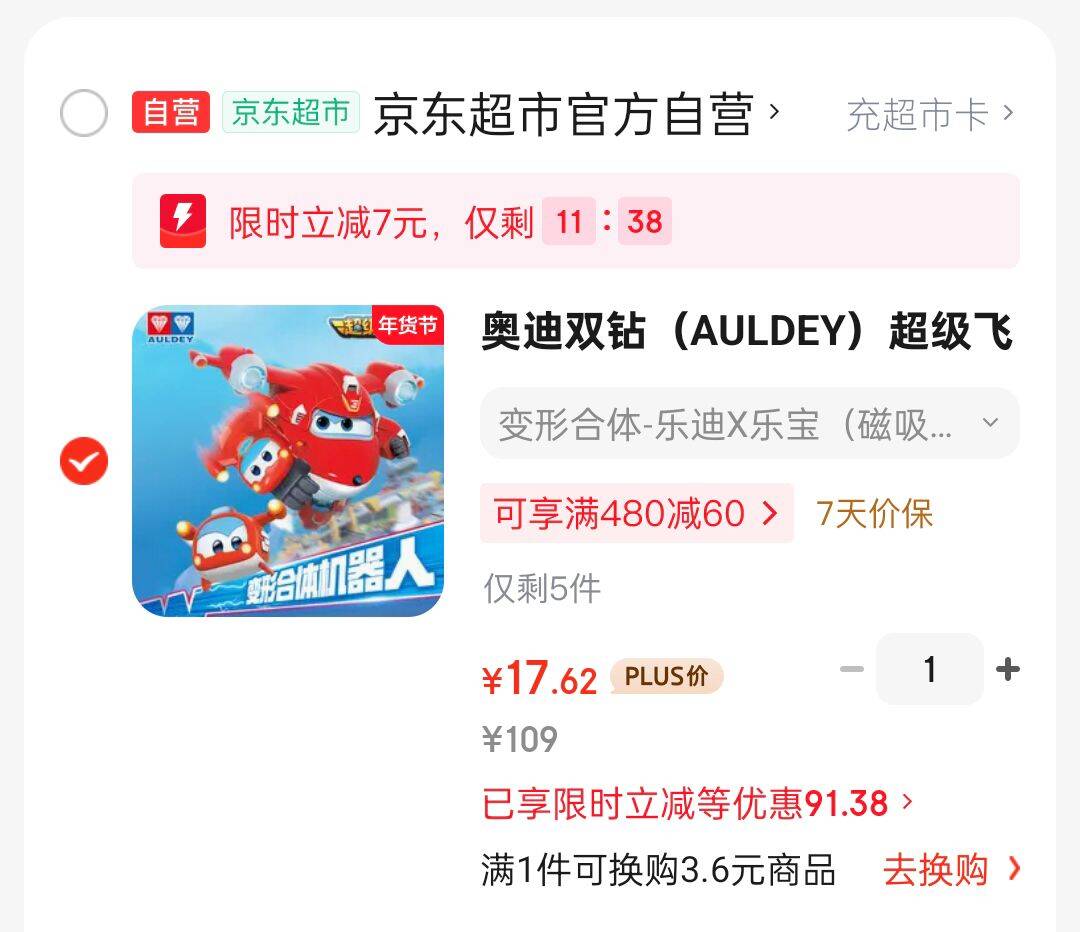Screen dimensions: 1080x932
Task: Uncheck the red product selection checkmark
Action: pyautogui.click(x=84, y=461)
